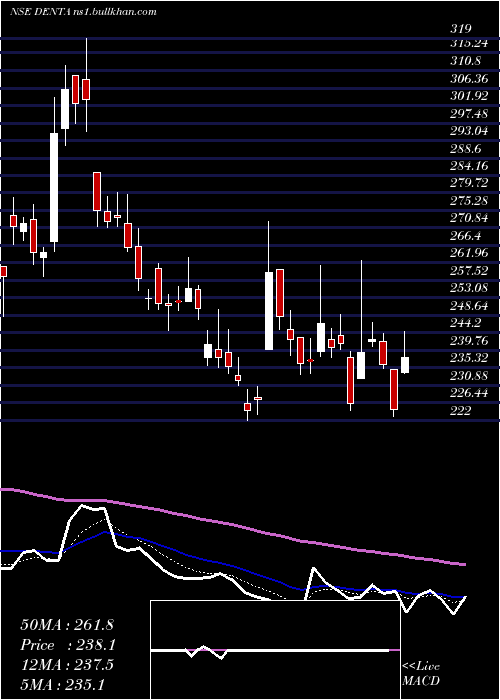Click the 310.8 price axis label
This screenshot has width=500, height=700.
[x=466, y=60]
